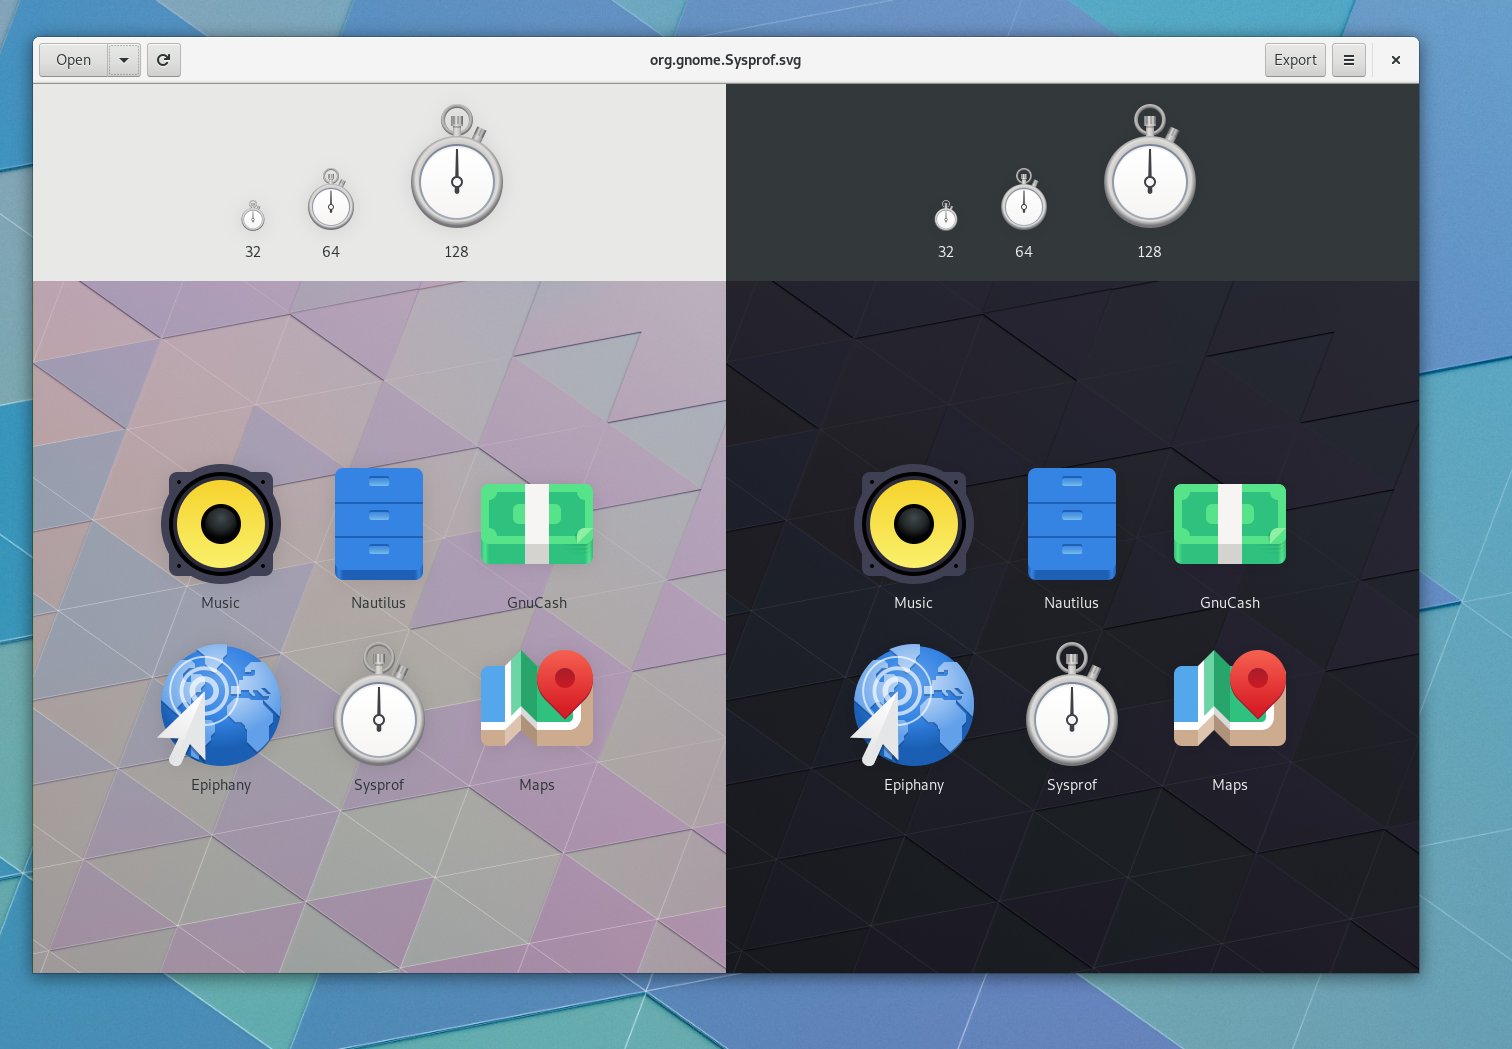
Task: Close the App Icon Preview window
Action: point(1396,60)
